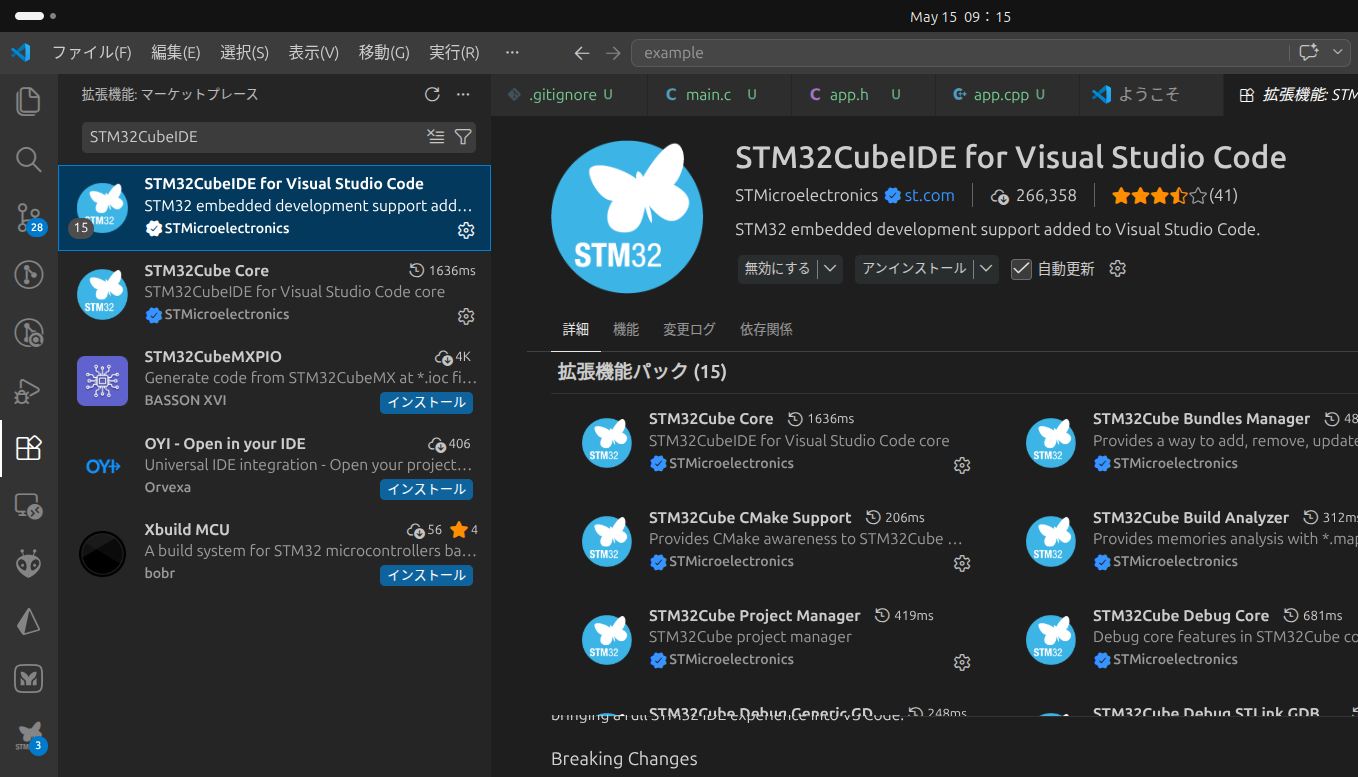Click the filter extensions funnel icon
The width and height of the screenshot is (1358, 777).
[x=463, y=137]
